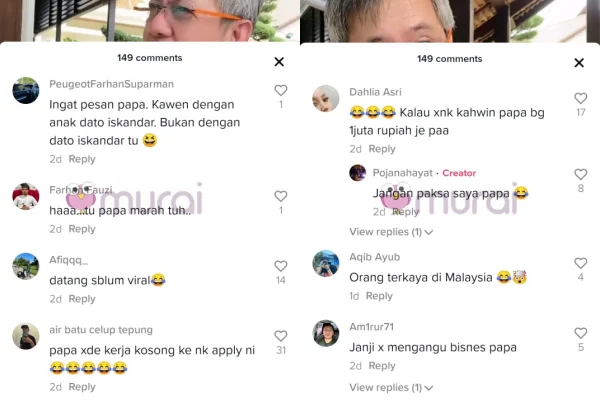Open Dahlia Asri's avatar
The height and width of the screenshot is (400, 600).
pyautogui.click(x=326, y=98)
